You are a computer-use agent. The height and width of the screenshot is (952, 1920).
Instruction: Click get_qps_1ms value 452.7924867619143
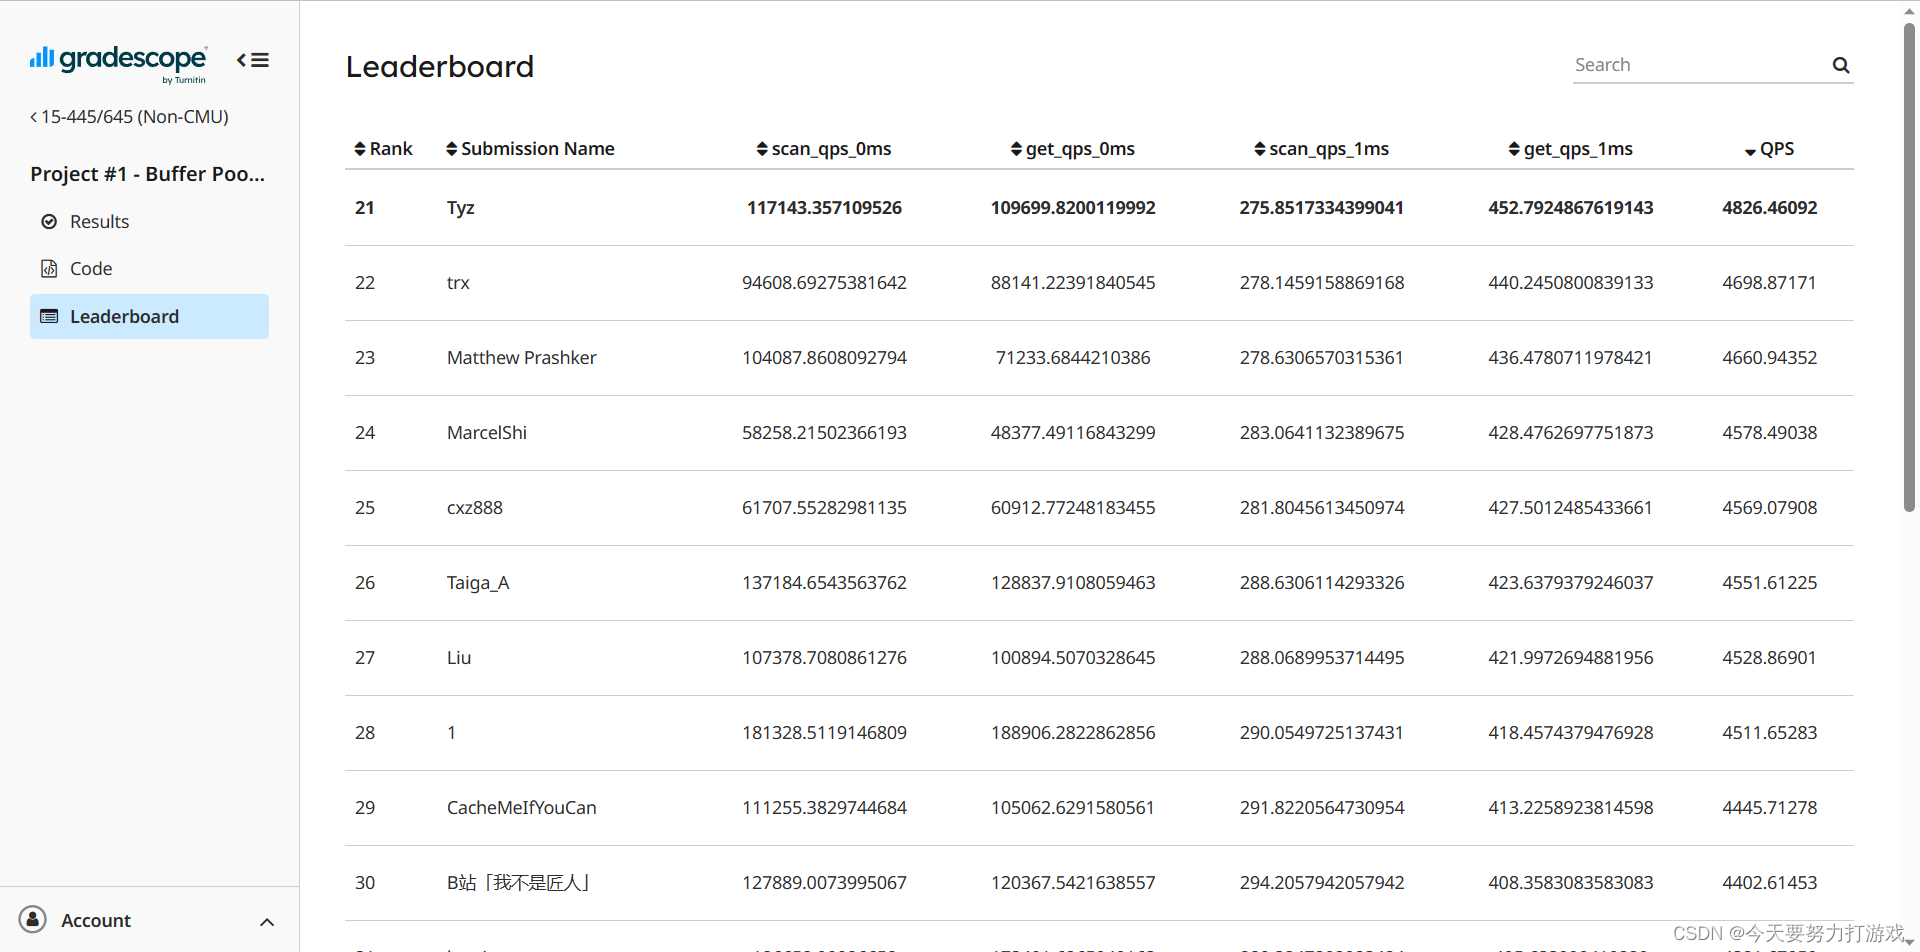click(1571, 208)
